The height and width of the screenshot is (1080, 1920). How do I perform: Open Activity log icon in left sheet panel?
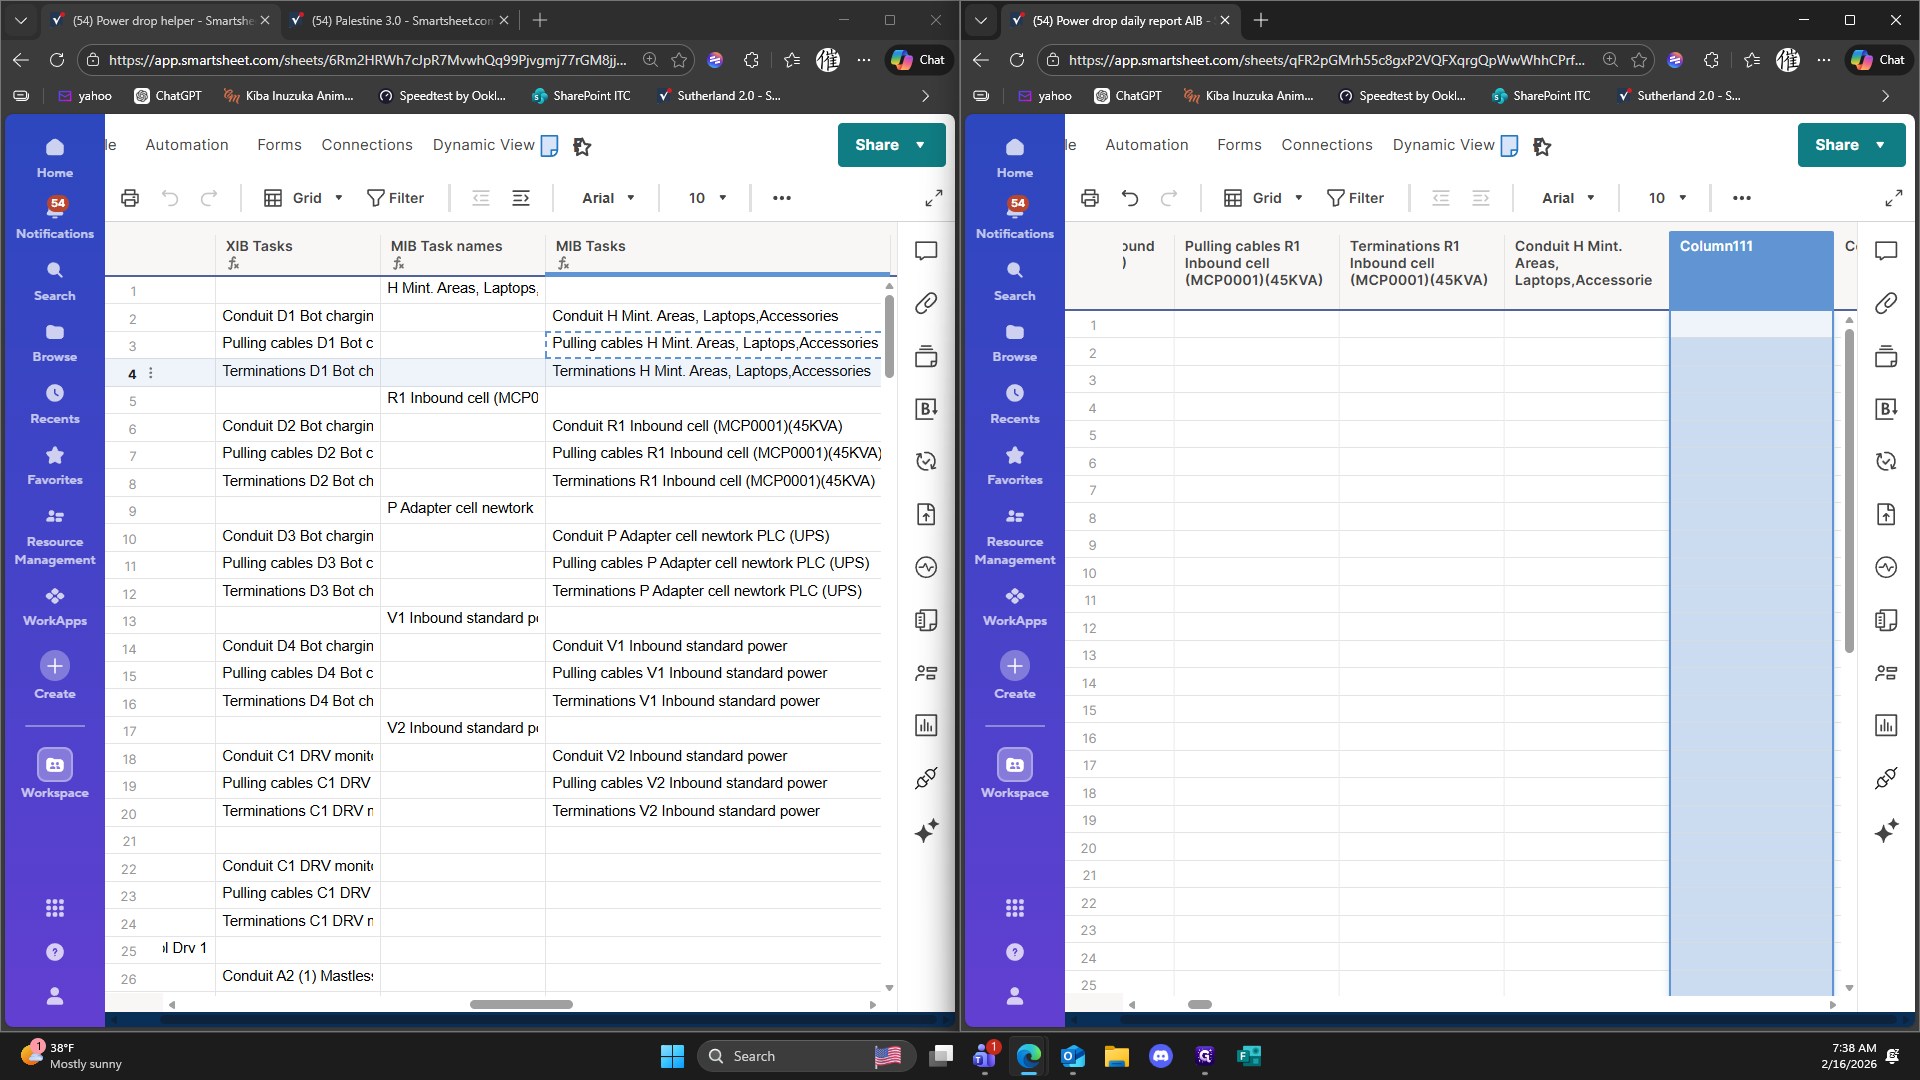tap(926, 567)
